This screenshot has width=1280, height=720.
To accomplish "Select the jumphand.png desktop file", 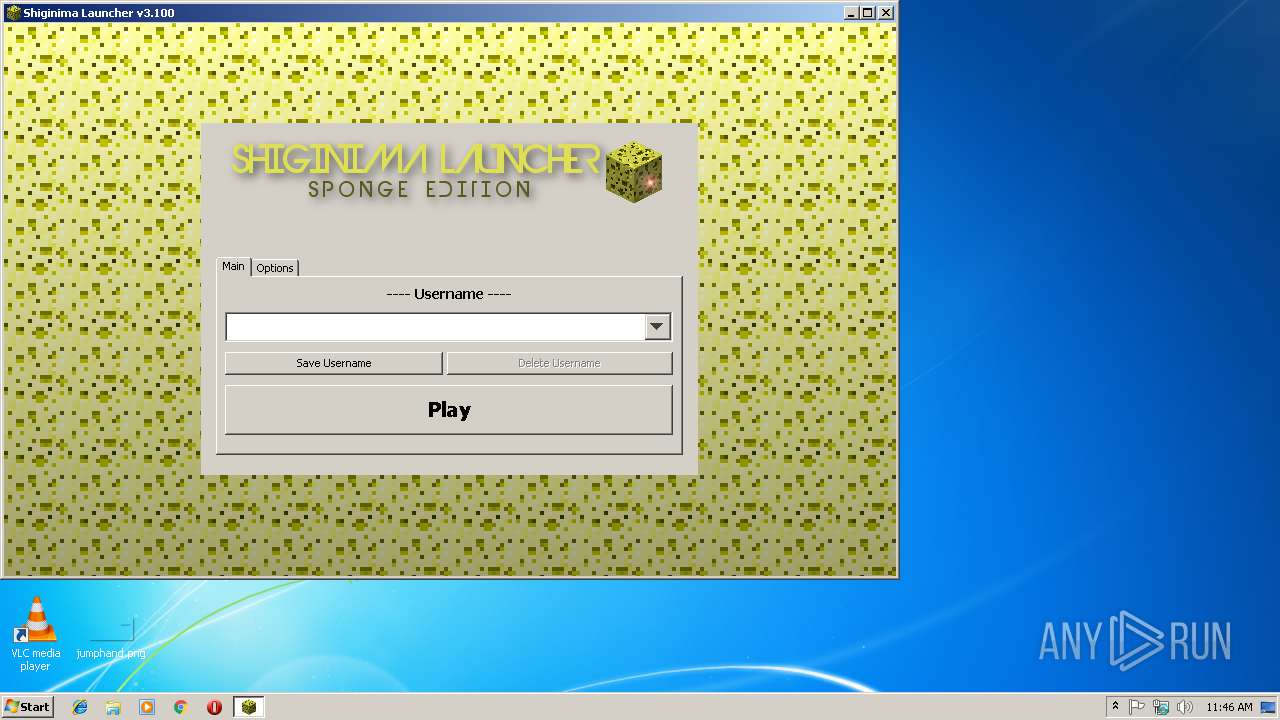I will [111, 638].
